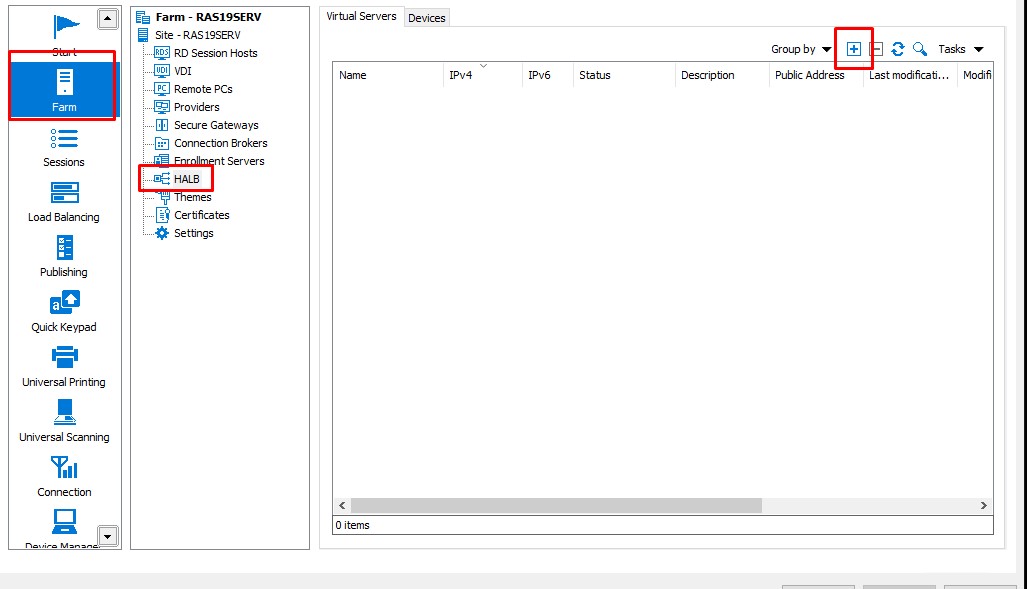The height and width of the screenshot is (589, 1027).
Task: Select HALB in the site tree
Action: 186,179
